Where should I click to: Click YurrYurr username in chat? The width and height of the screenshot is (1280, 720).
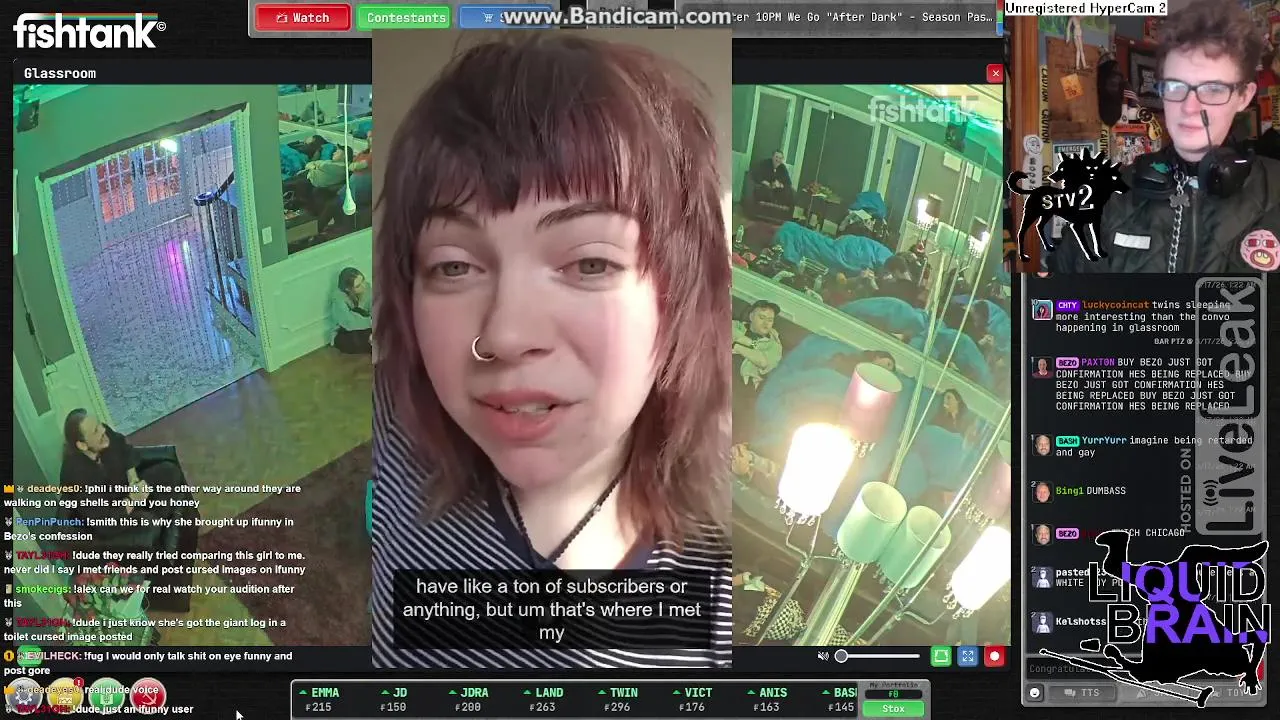coord(1104,441)
